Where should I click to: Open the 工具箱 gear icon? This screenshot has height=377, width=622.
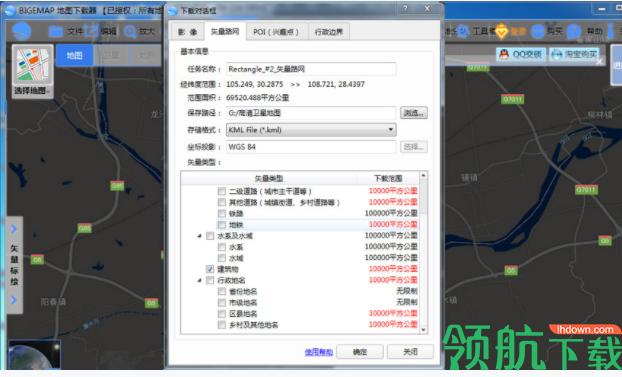pyautogui.click(x=463, y=31)
